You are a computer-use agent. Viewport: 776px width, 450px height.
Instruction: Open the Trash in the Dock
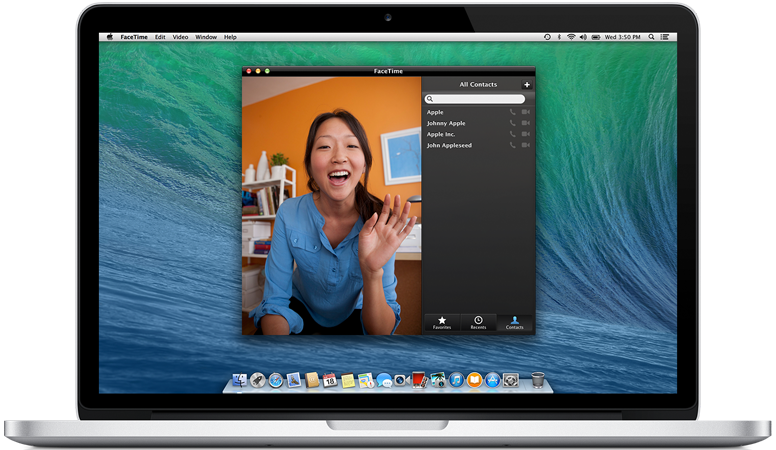point(538,380)
